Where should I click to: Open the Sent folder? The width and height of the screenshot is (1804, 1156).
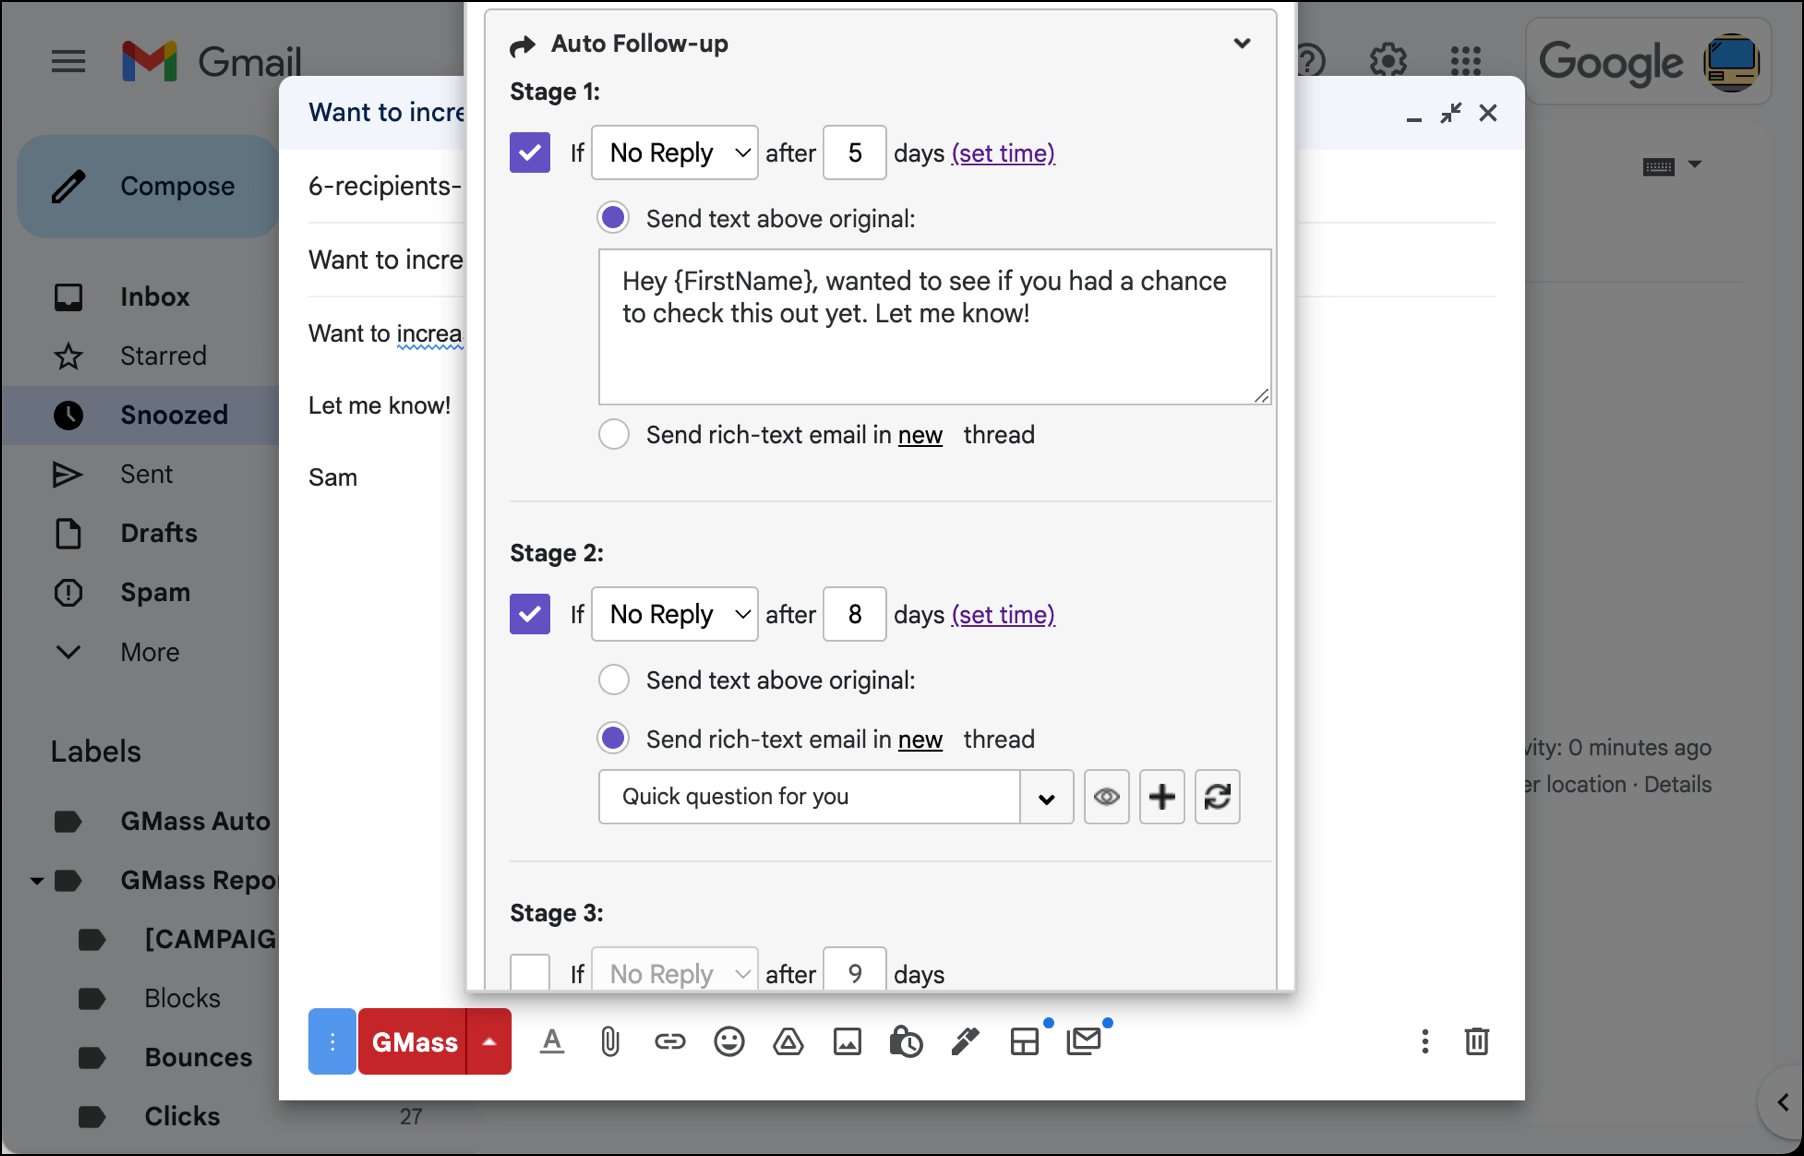point(146,474)
